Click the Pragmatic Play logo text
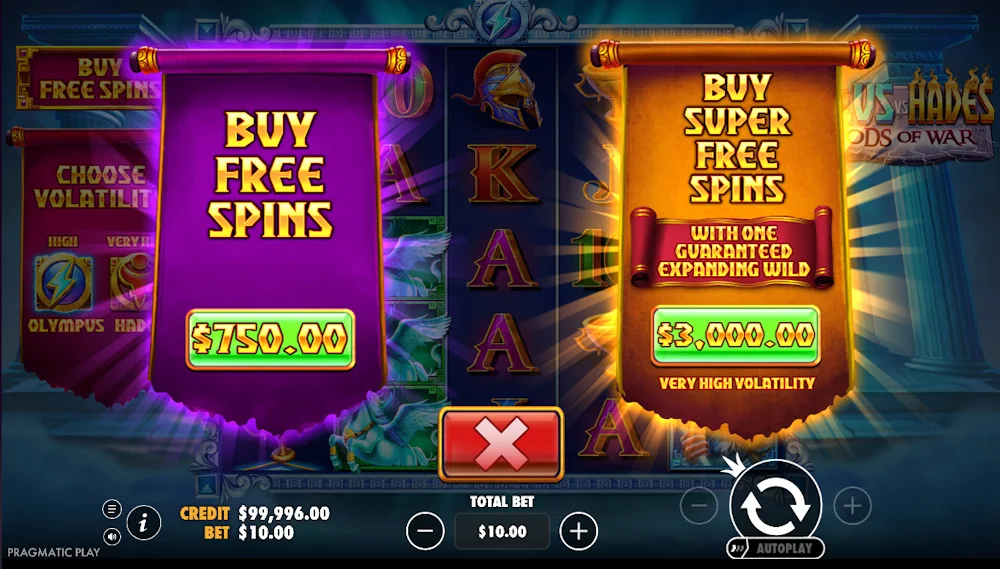 pyautogui.click(x=54, y=552)
